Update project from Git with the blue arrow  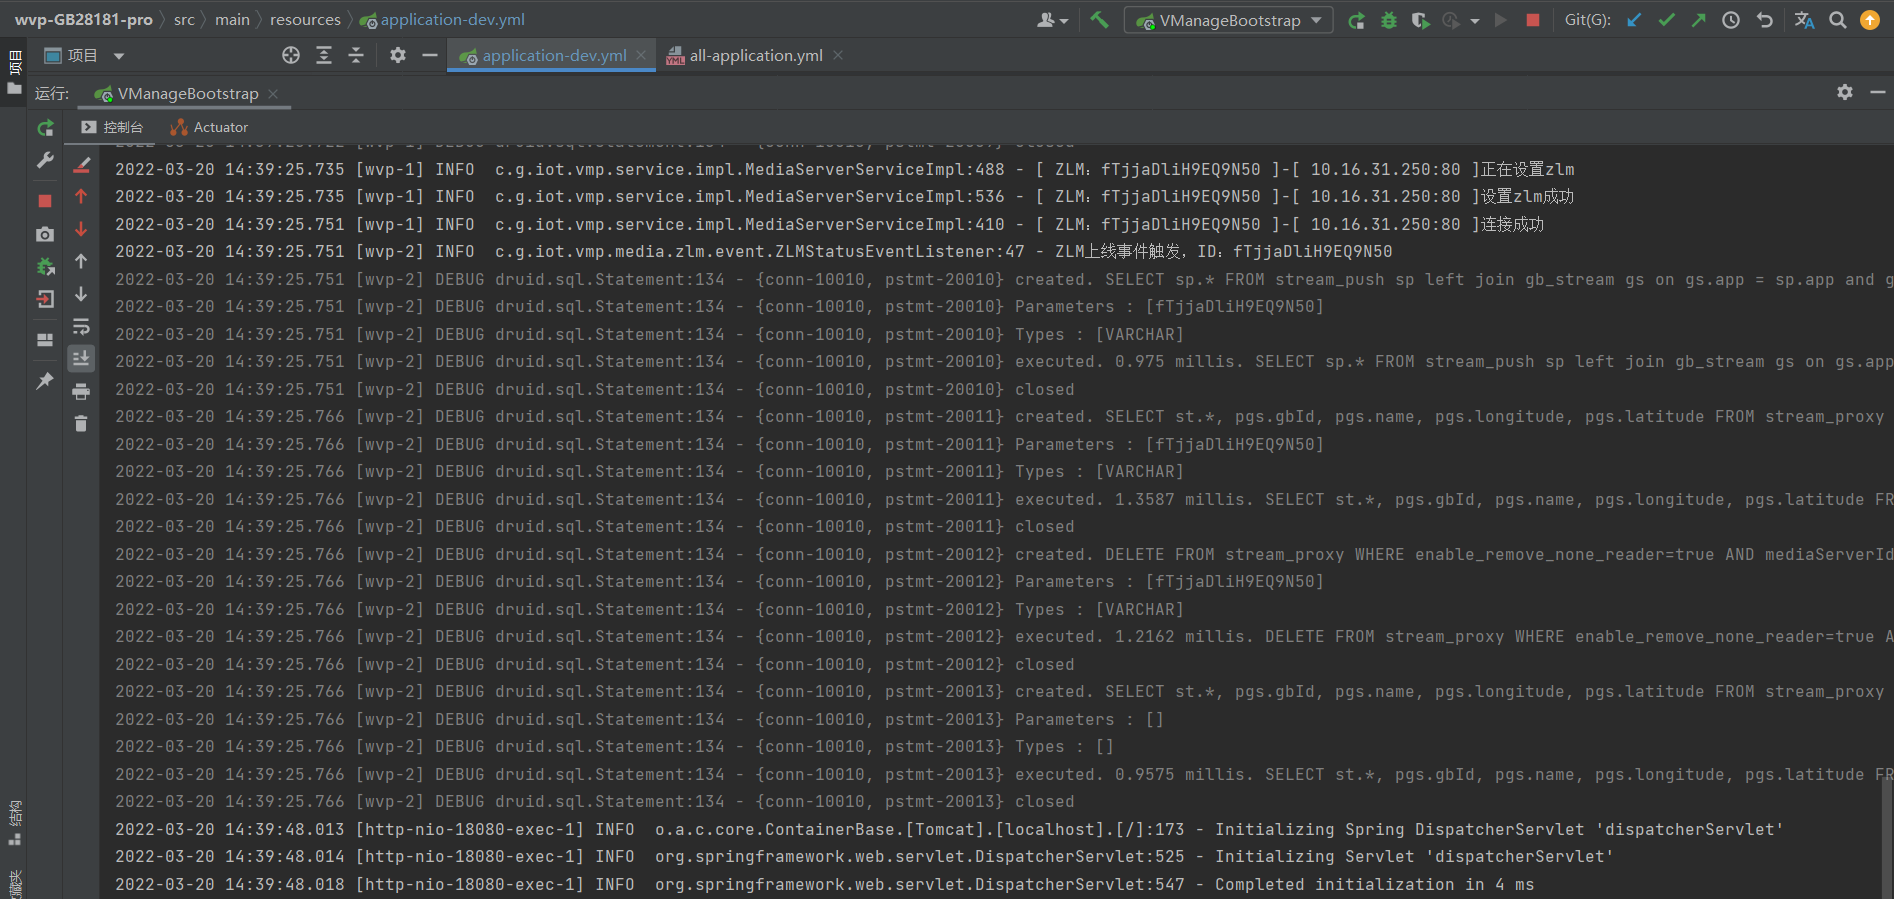pyautogui.click(x=1634, y=20)
